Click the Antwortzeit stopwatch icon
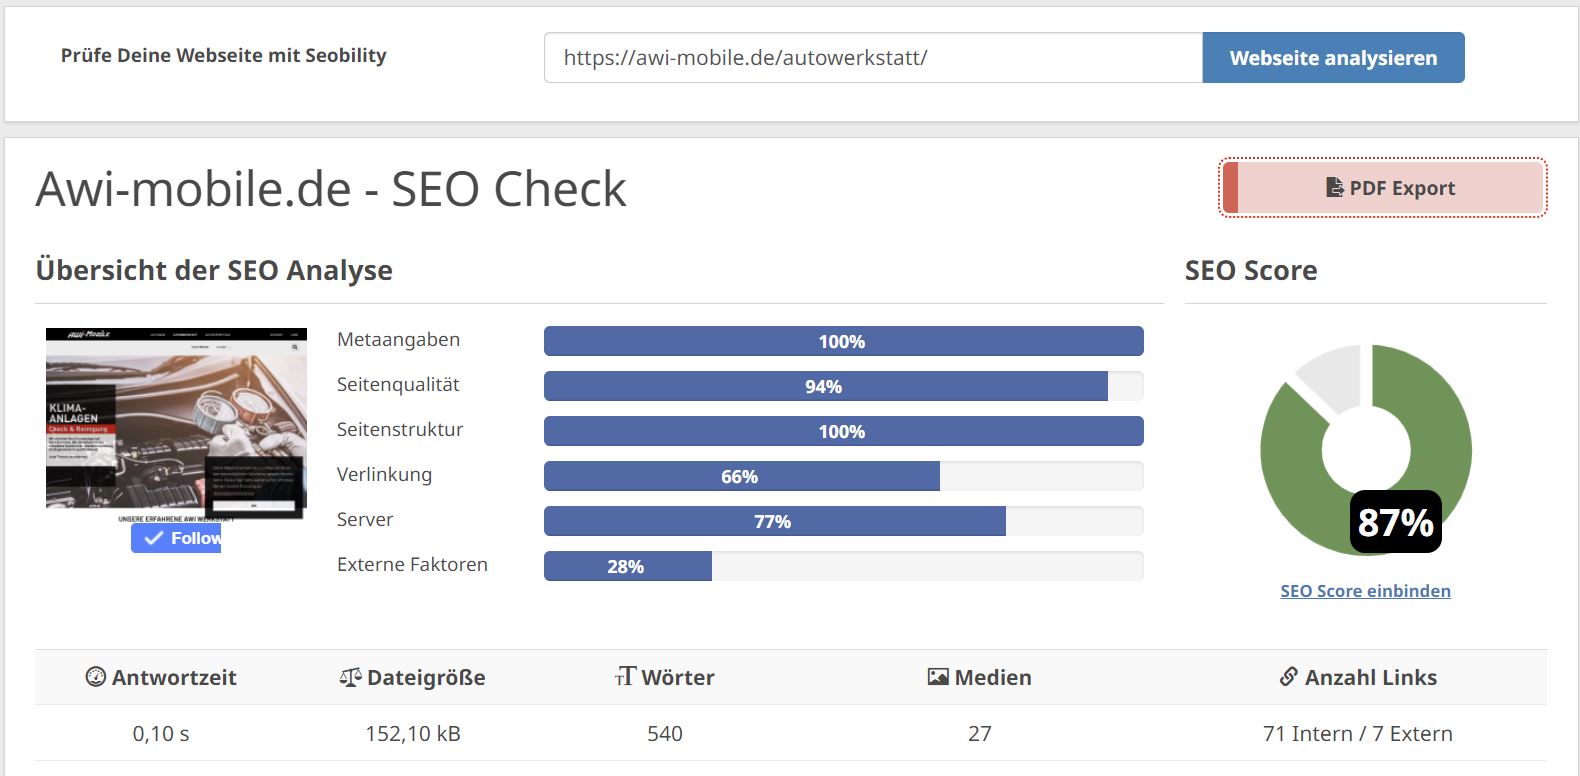The height and width of the screenshot is (776, 1580). click(95, 677)
